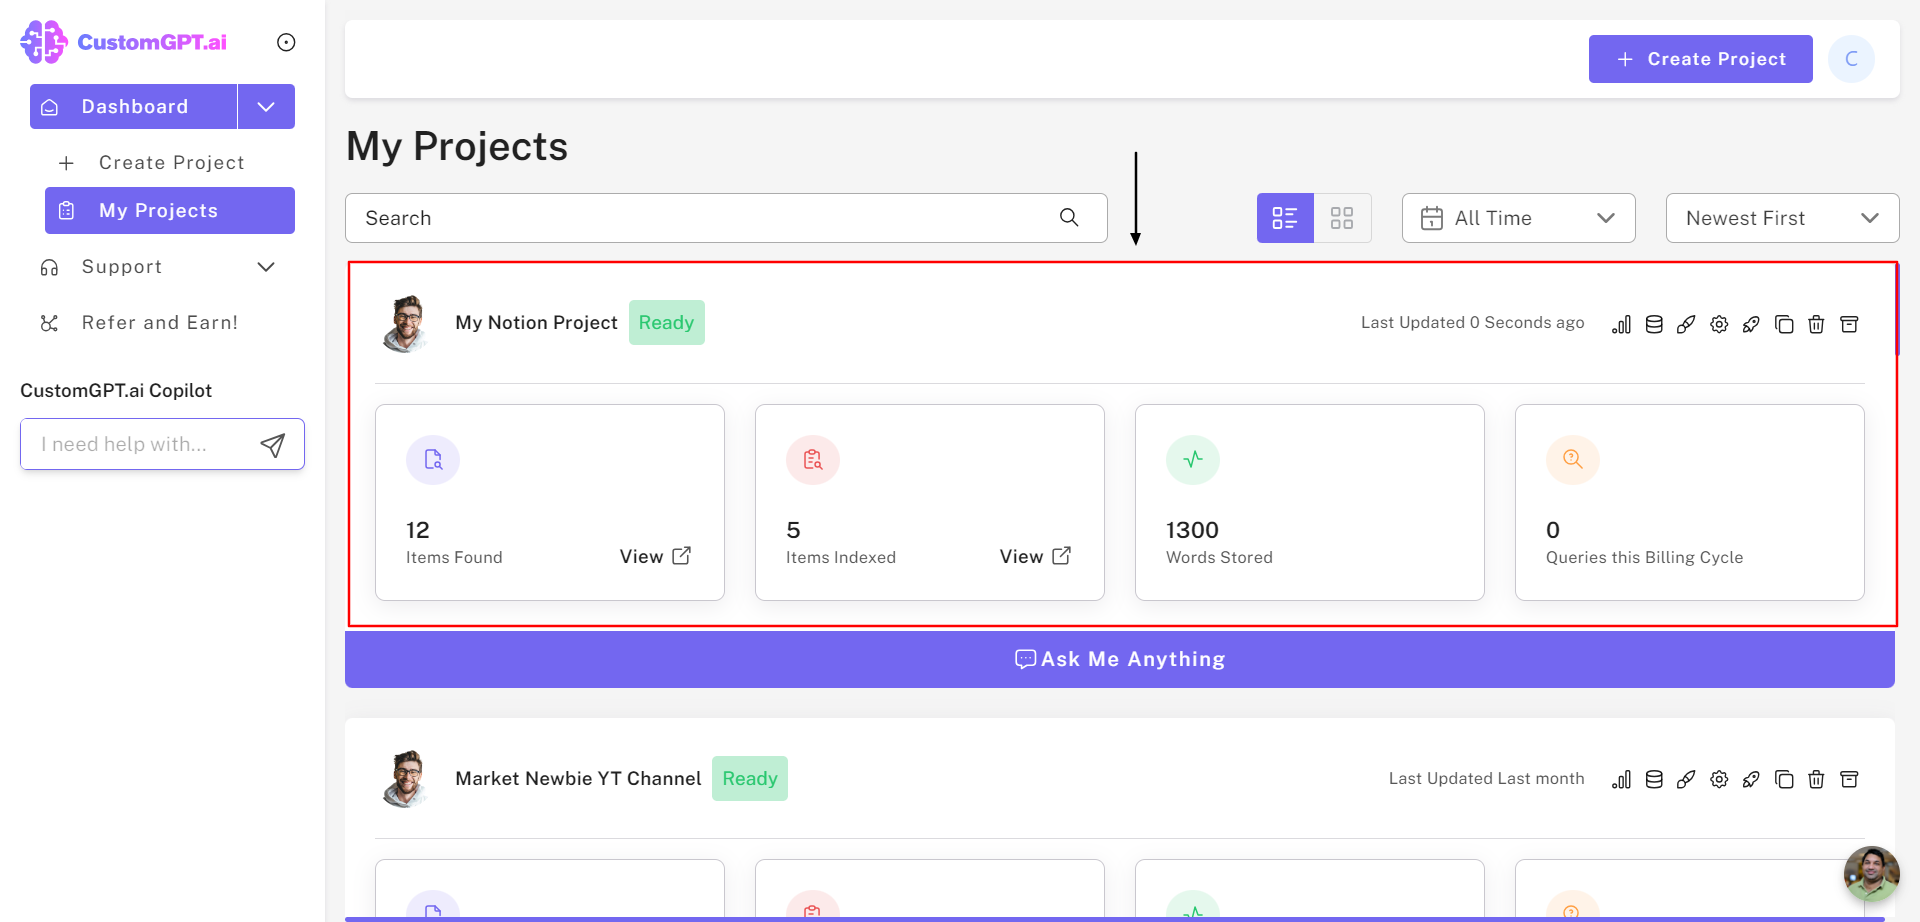Click the Queries this Billing Cycle card
Screen dimensions: 1920x922
point(1690,502)
